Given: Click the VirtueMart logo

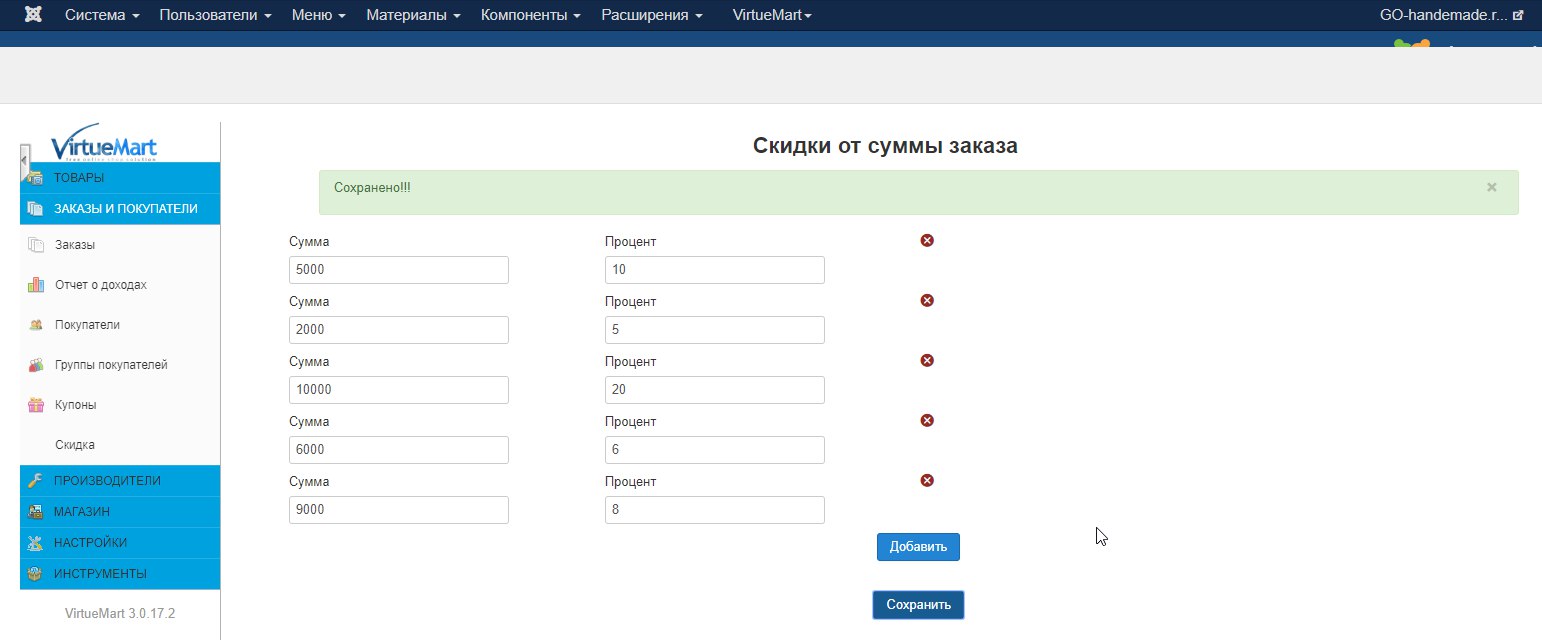Looking at the screenshot, I should click(x=104, y=143).
